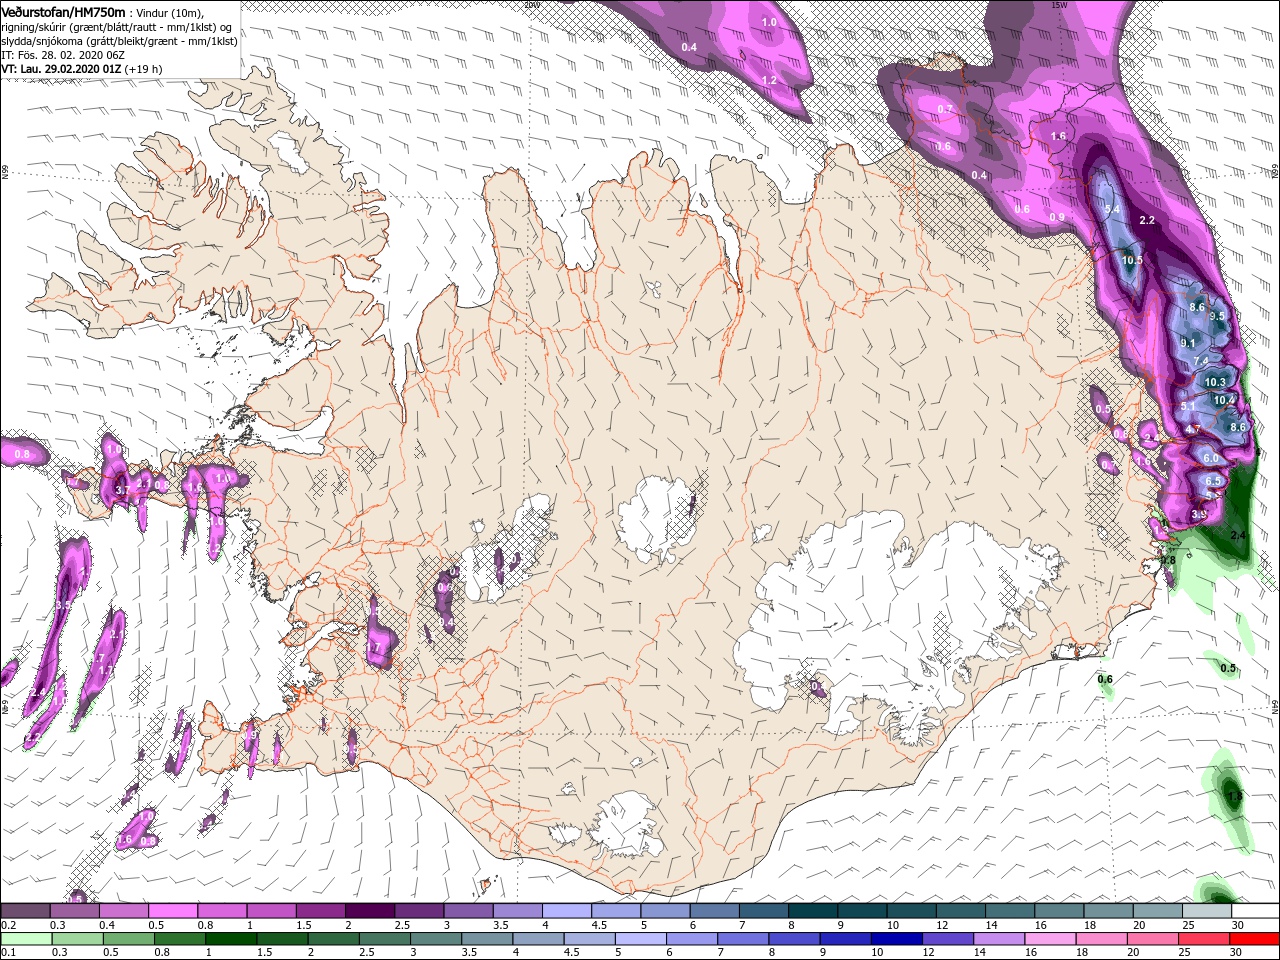This screenshot has width=1280, height=960.
Task: Click the 4.7 precipitation value on the map
Action: (1192, 429)
